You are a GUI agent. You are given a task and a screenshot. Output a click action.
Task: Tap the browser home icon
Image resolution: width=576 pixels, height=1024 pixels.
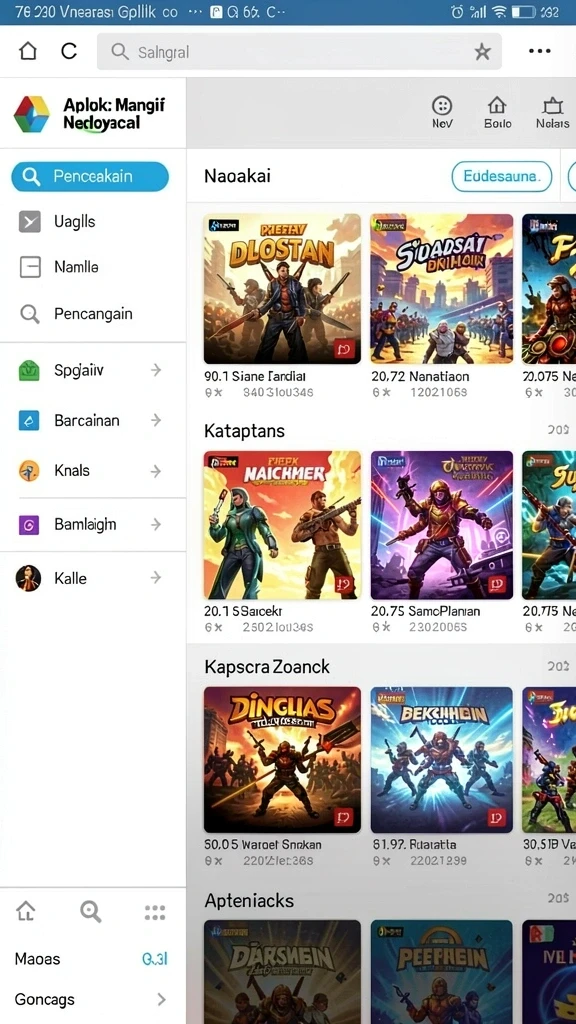(28, 51)
